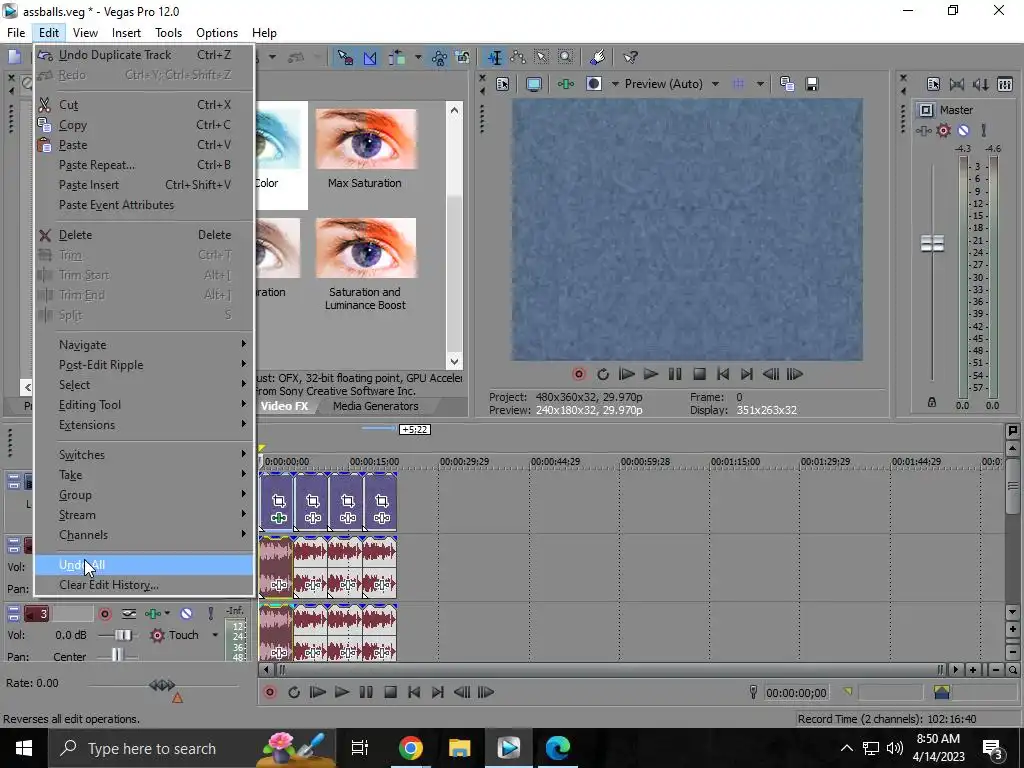
Task: Toggle auto ripple in the toolbar
Action: (x=396, y=57)
